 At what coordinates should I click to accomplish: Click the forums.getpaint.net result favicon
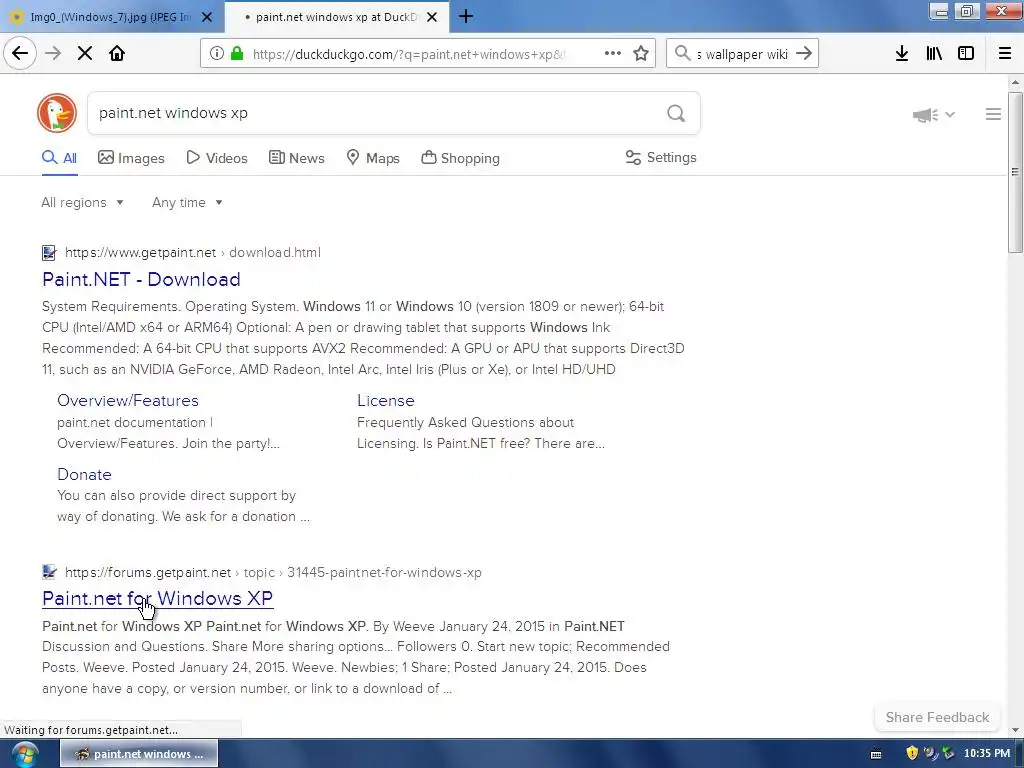tap(49, 573)
